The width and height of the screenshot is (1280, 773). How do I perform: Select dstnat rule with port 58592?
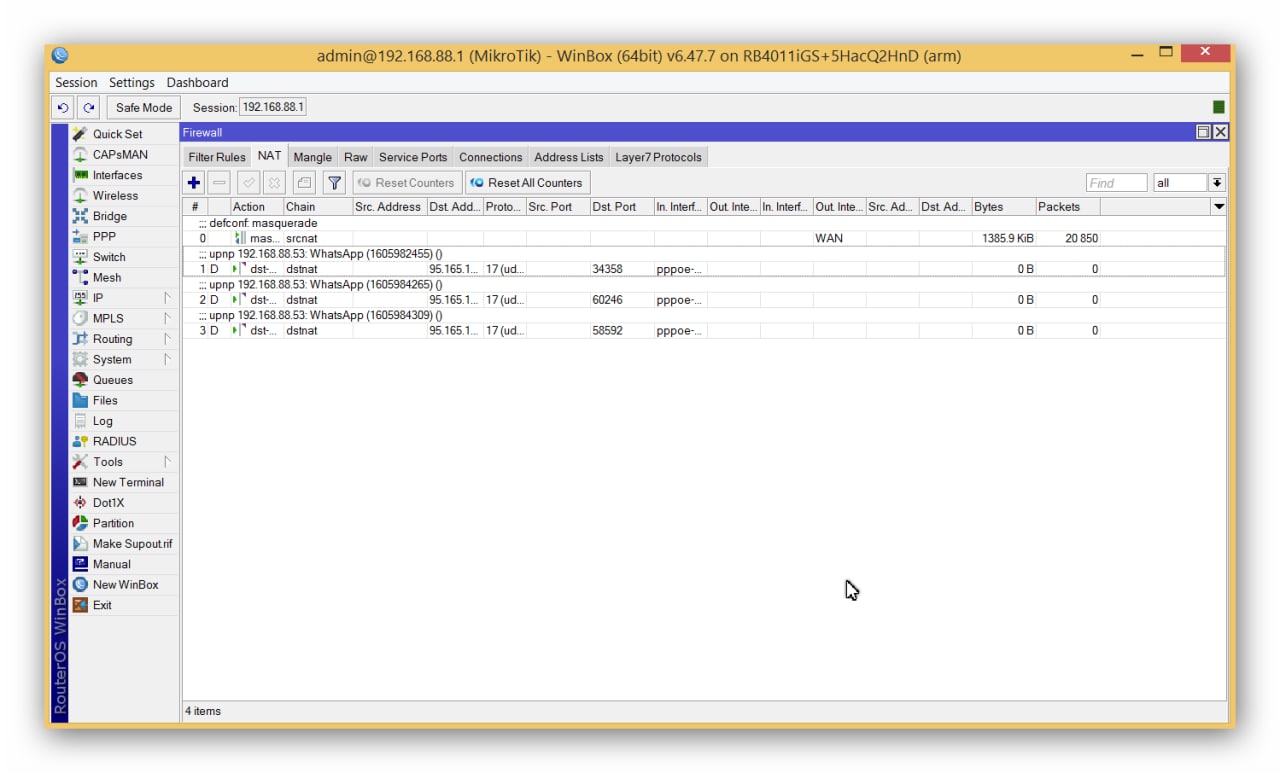point(704,330)
